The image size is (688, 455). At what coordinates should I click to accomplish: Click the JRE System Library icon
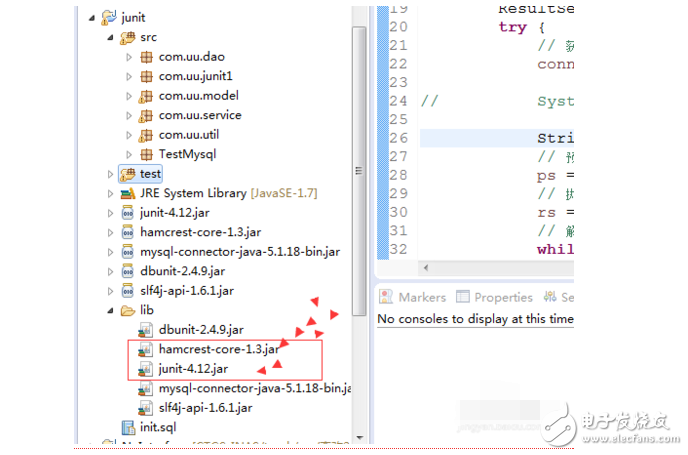click(x=127, y=193)
